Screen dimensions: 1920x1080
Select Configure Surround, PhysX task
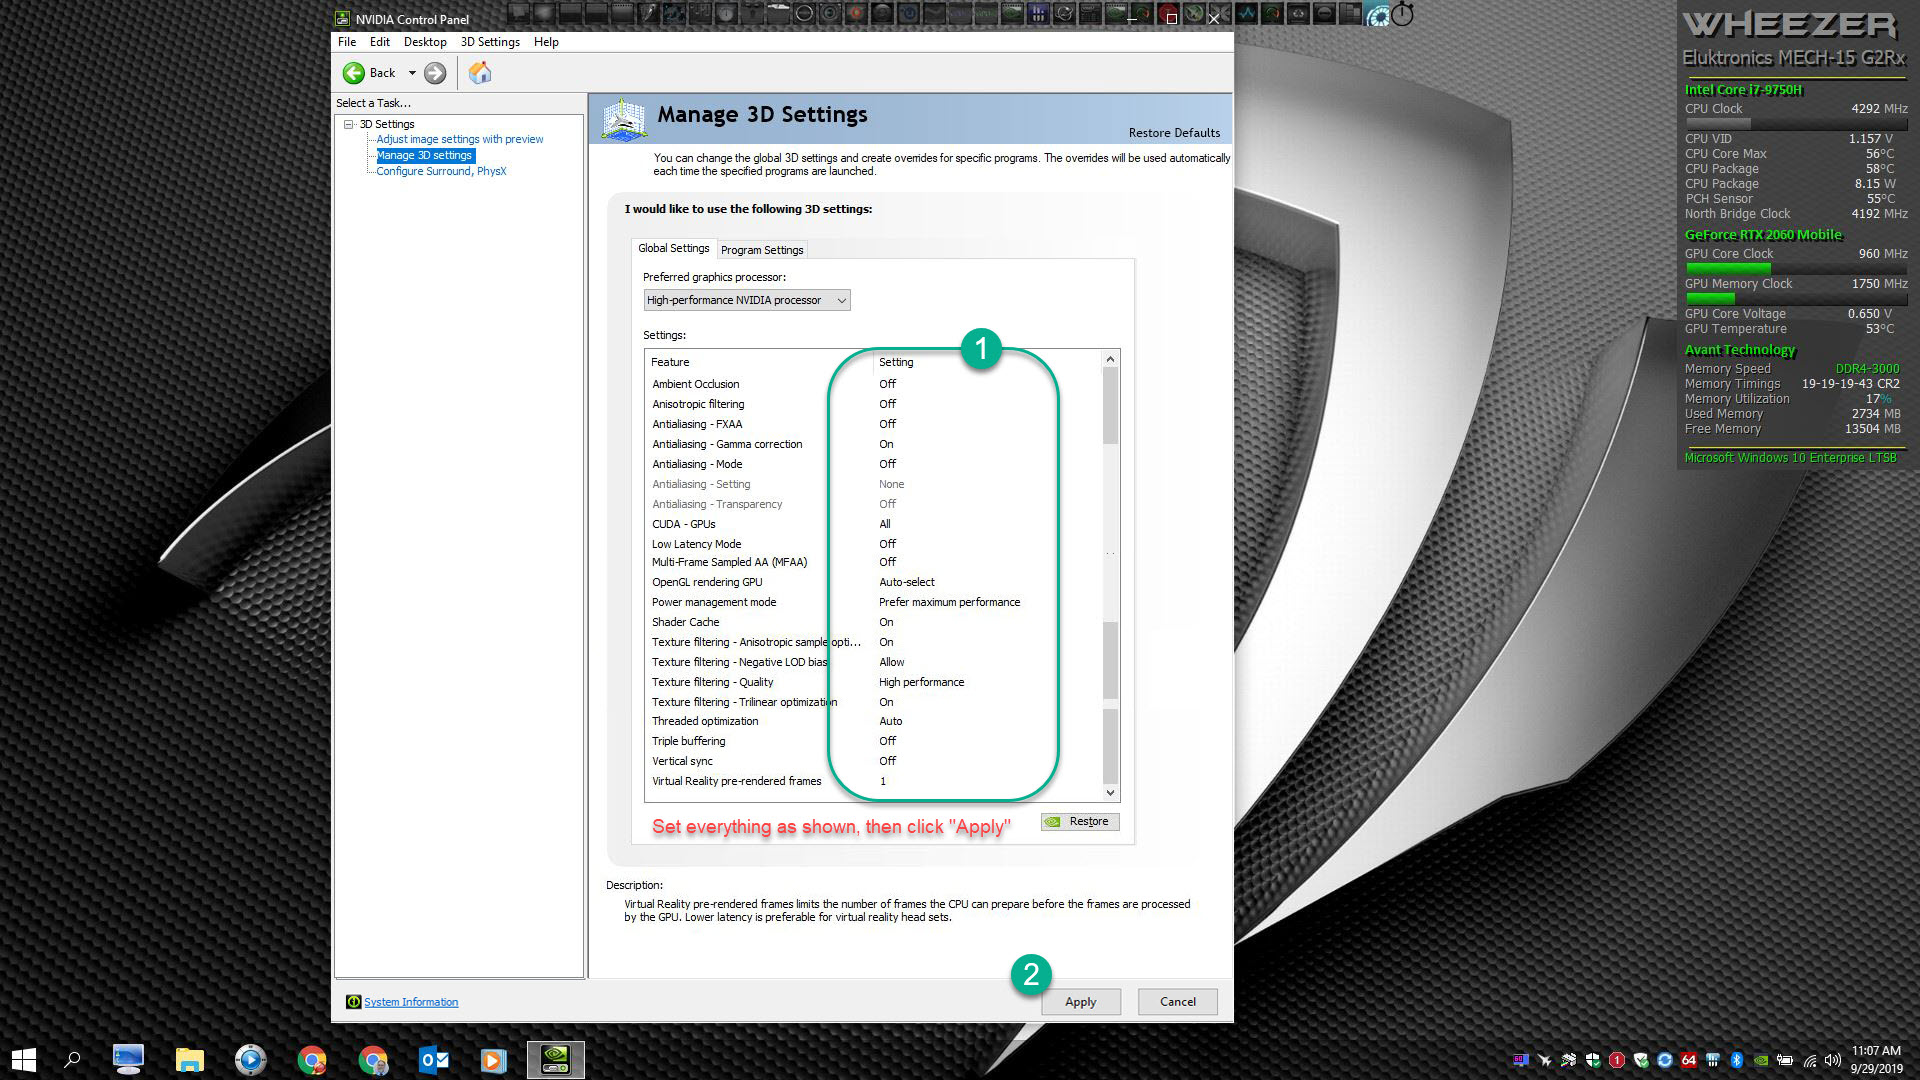pos(441,172)
